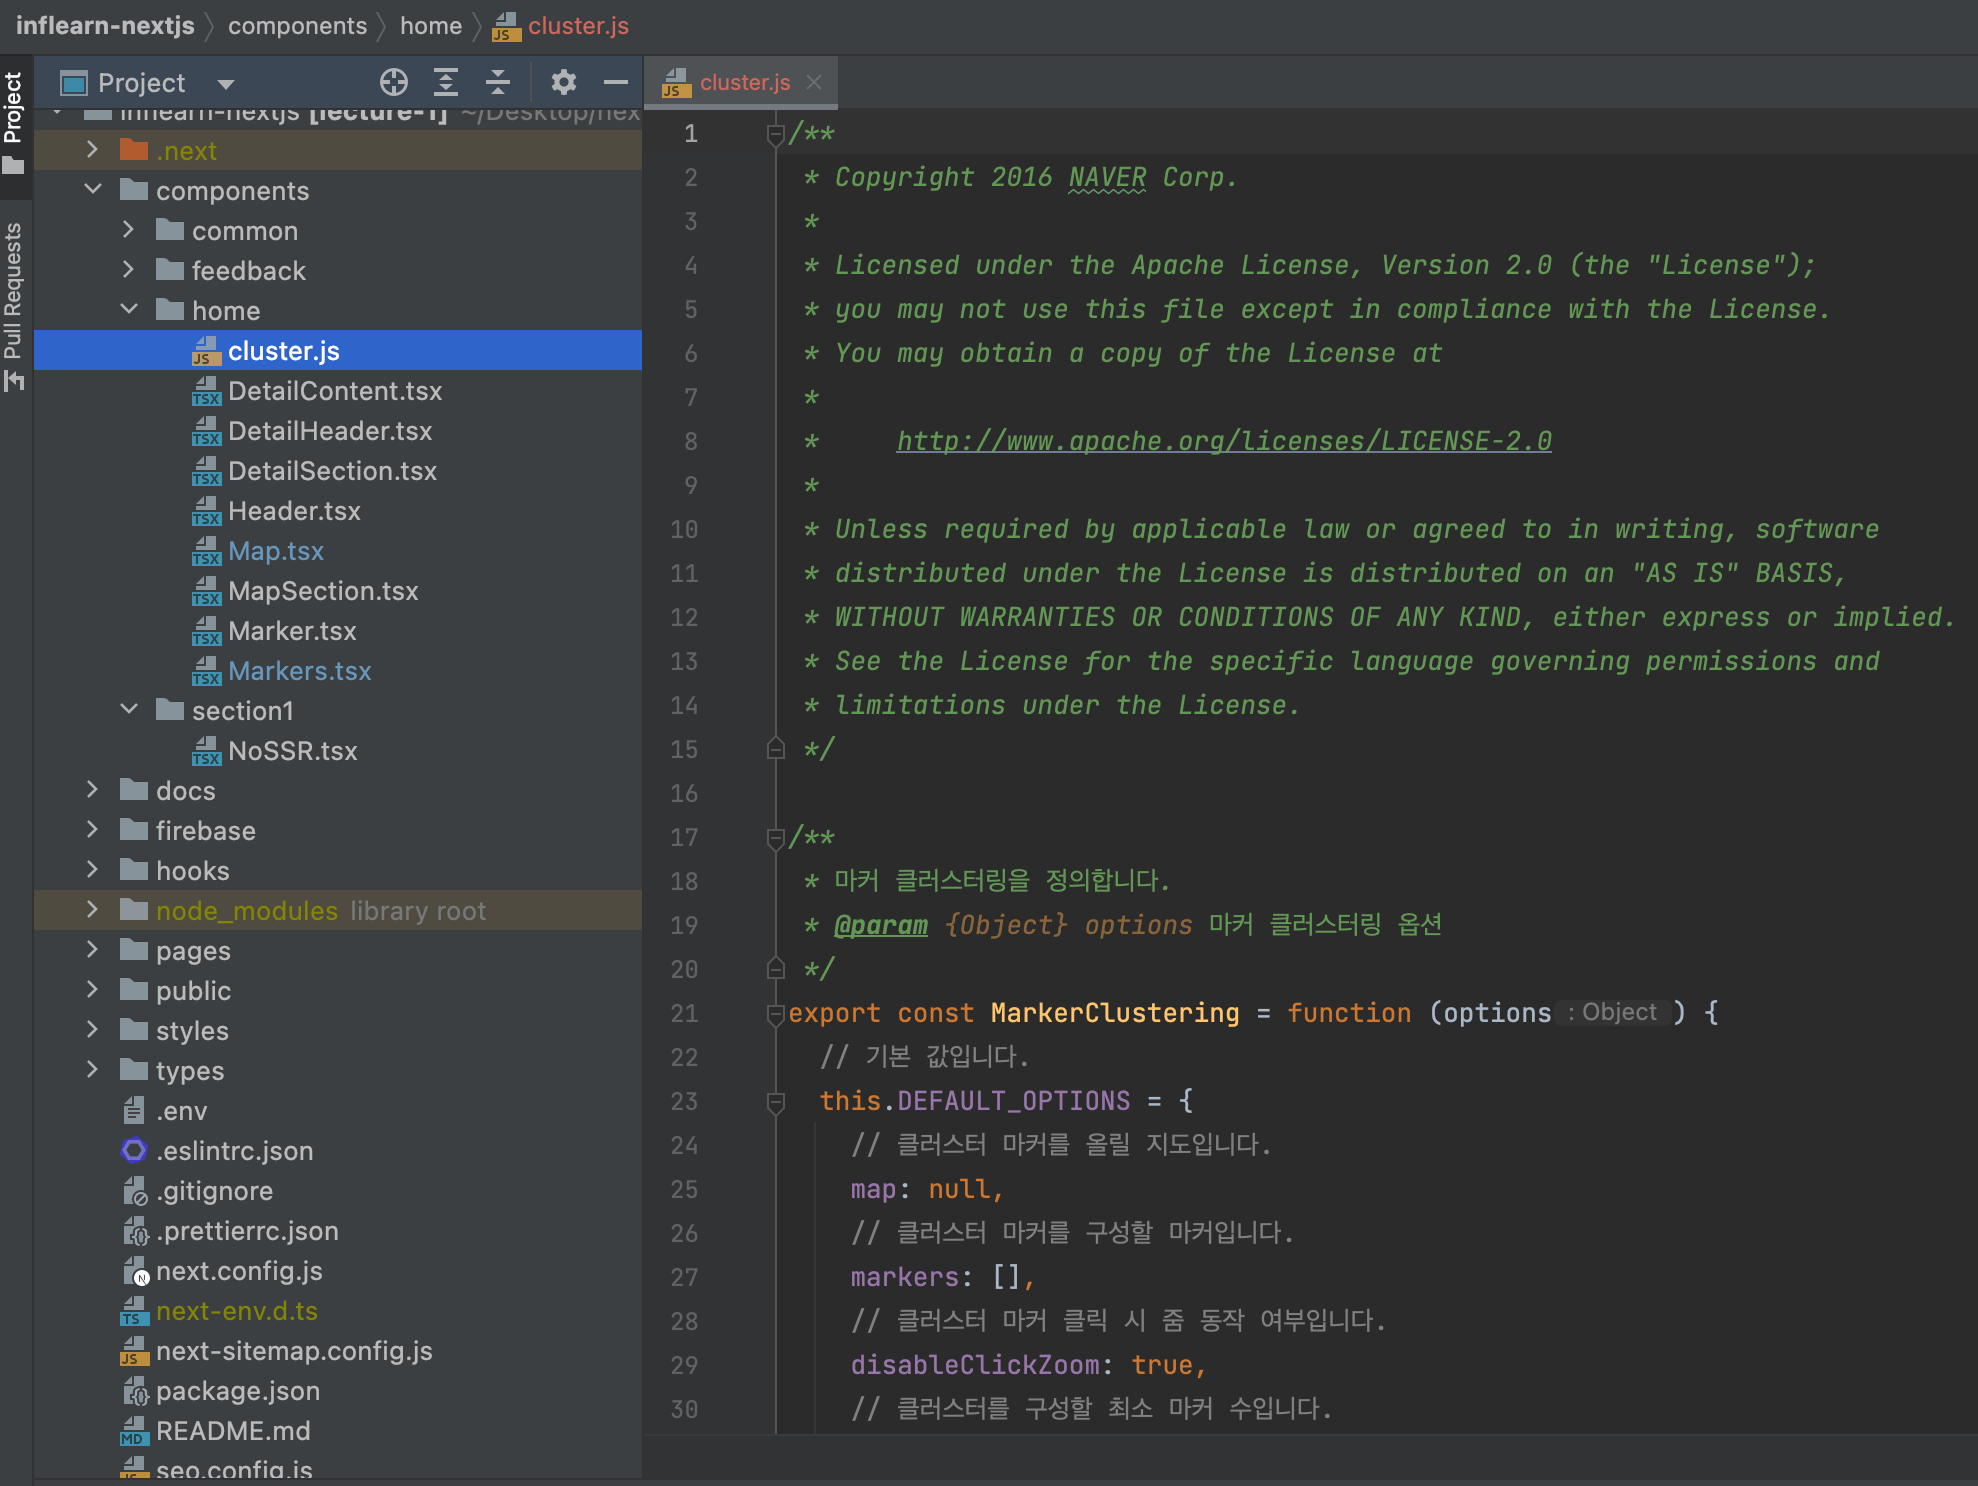Click the .prettierrc.json file icon

tap(134, 1230)
